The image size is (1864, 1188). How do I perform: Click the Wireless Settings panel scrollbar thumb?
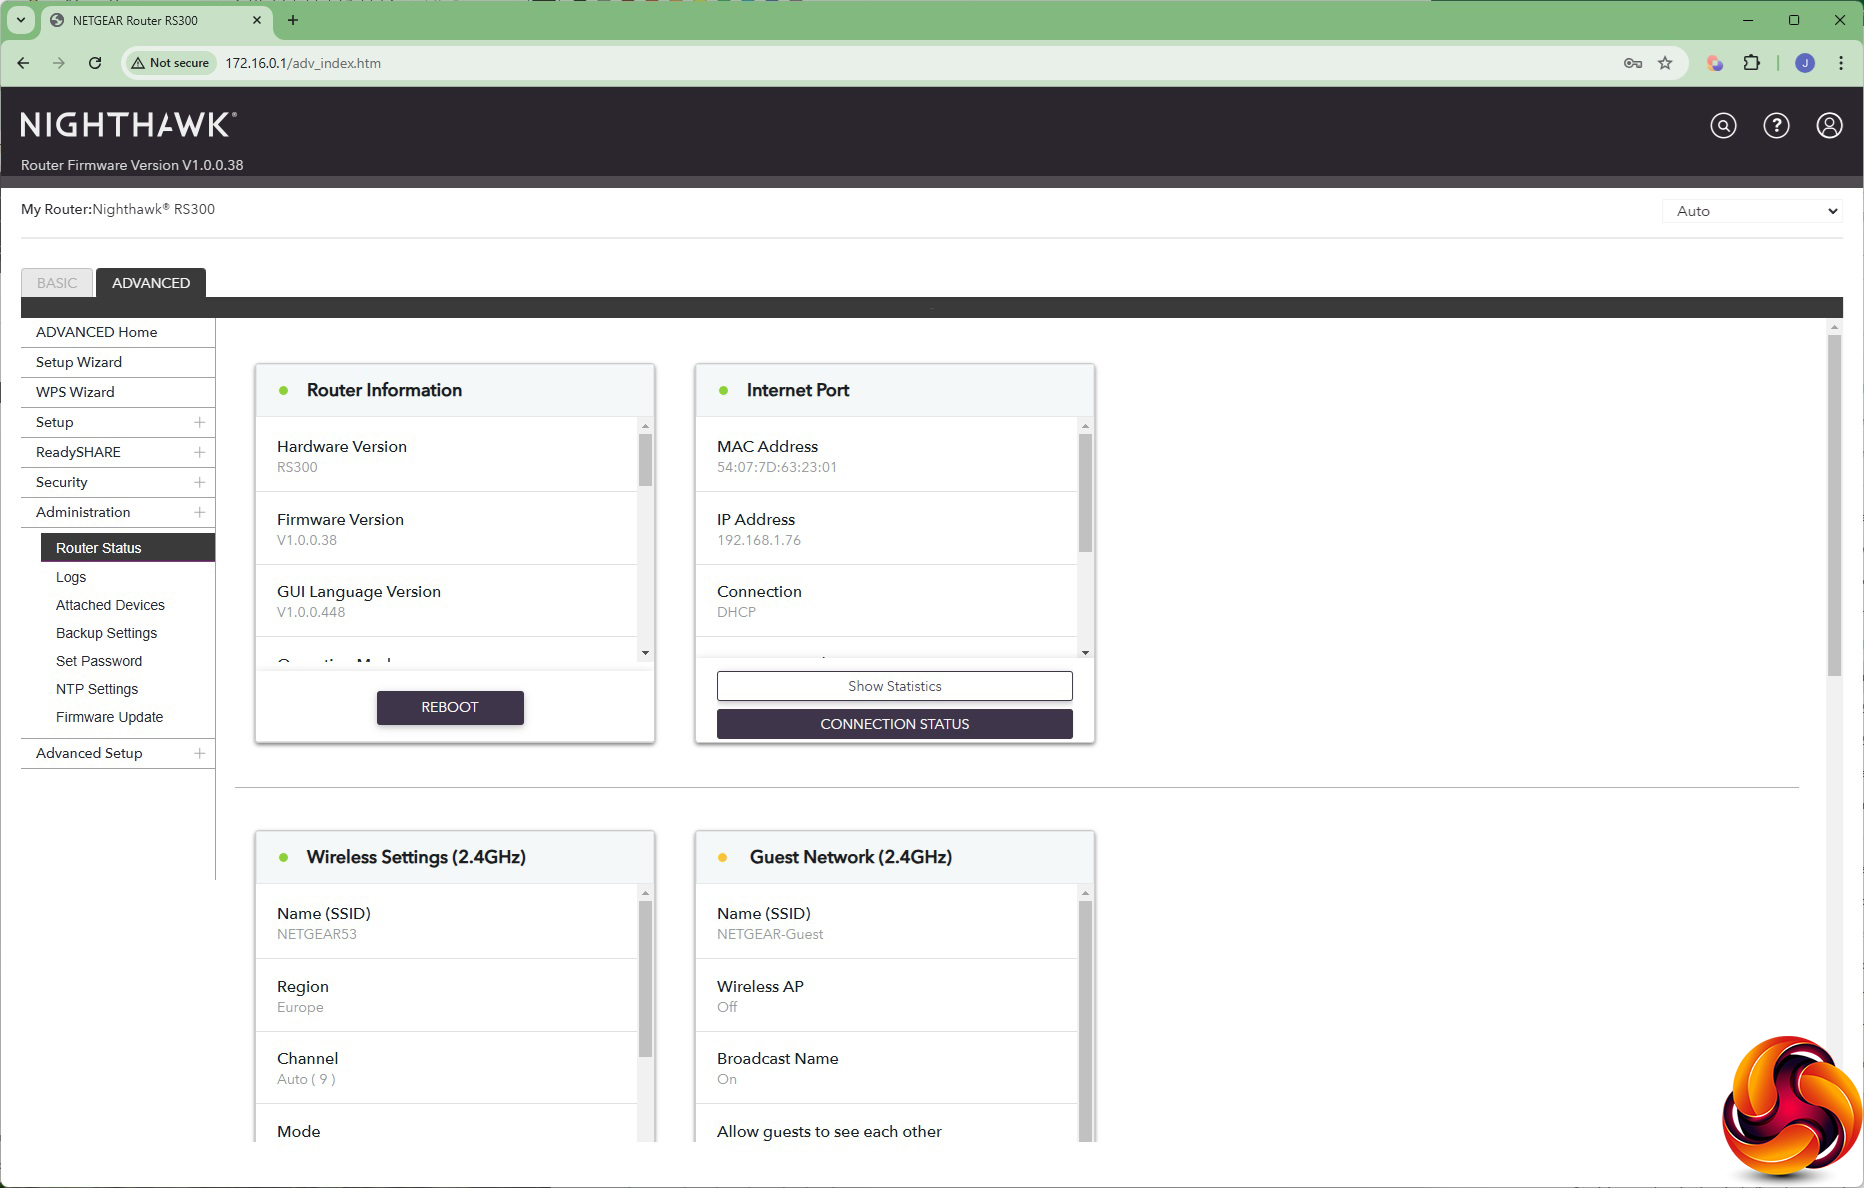pos(645,979)
